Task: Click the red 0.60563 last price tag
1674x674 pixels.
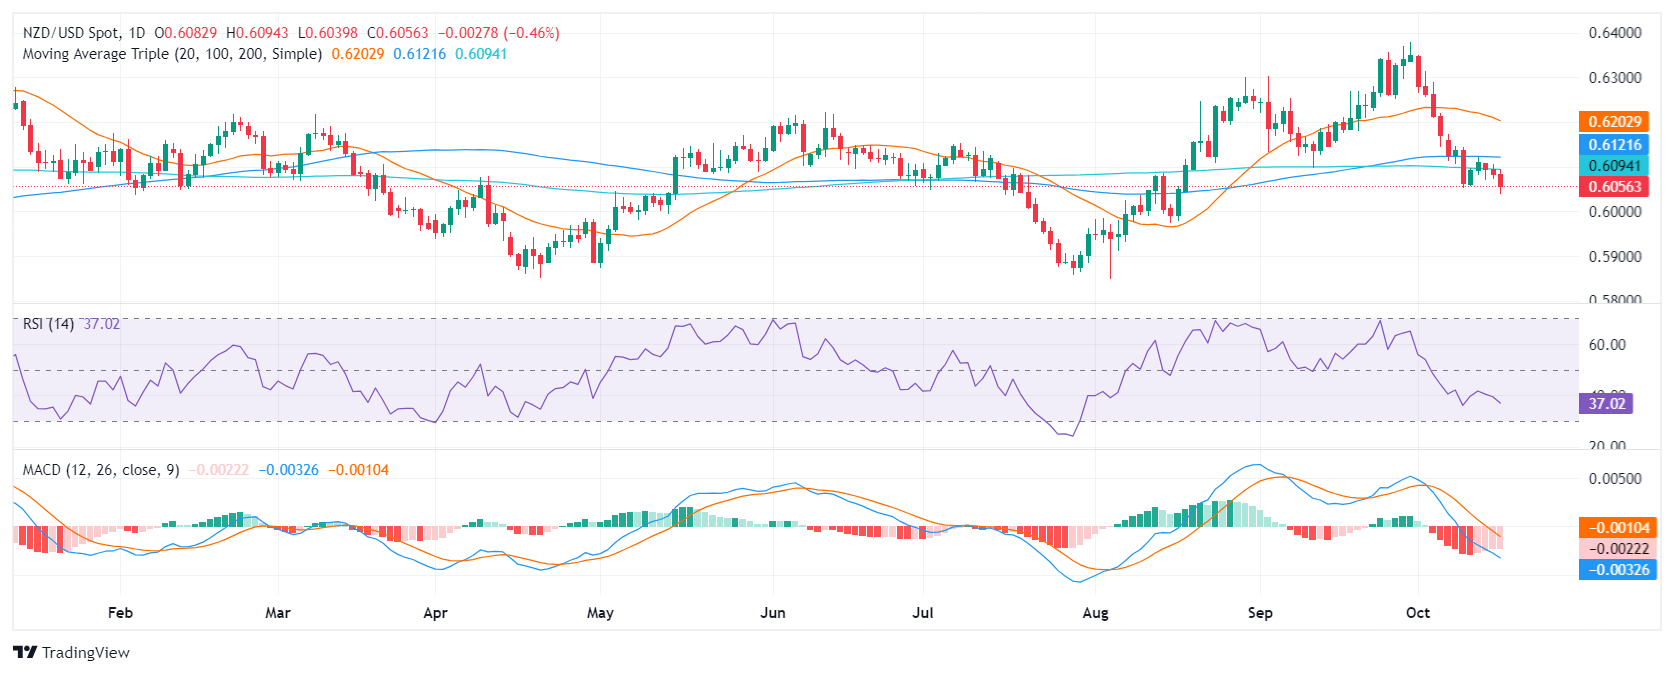Action: pyautogui.click(x=1614, y=187)
